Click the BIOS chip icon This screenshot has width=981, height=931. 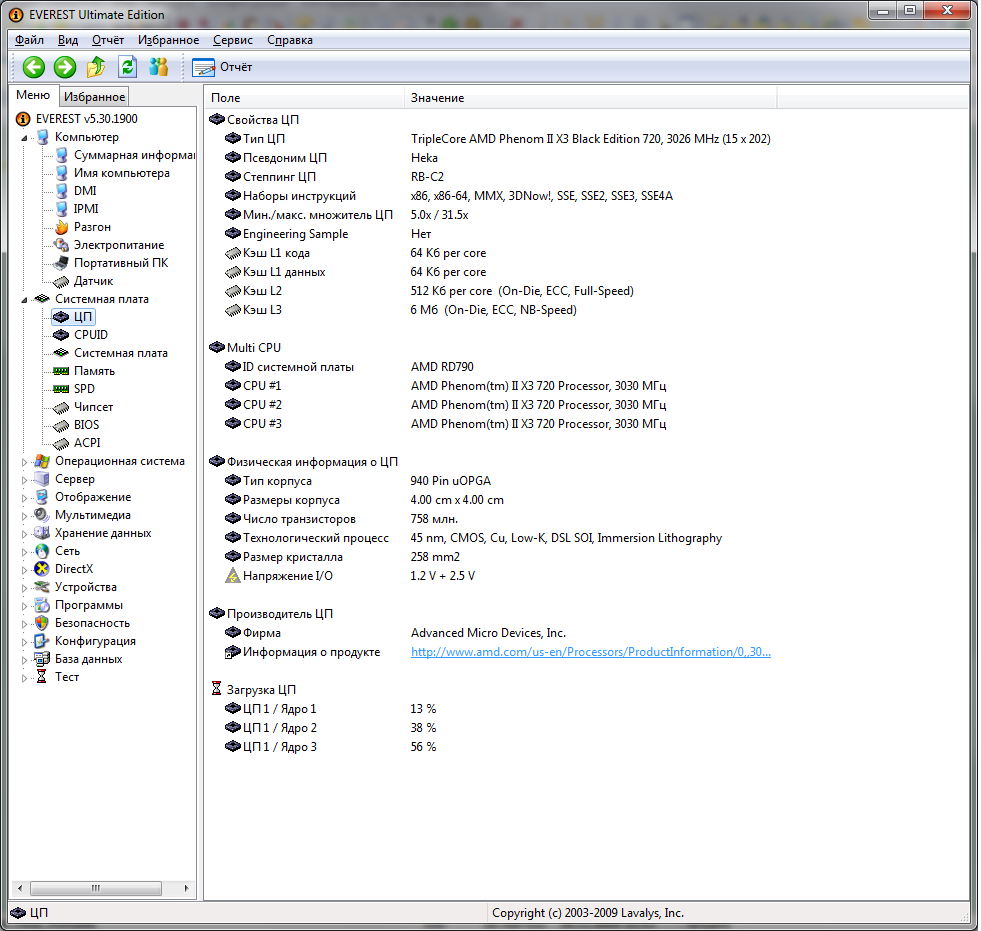[x=61, y=425]
